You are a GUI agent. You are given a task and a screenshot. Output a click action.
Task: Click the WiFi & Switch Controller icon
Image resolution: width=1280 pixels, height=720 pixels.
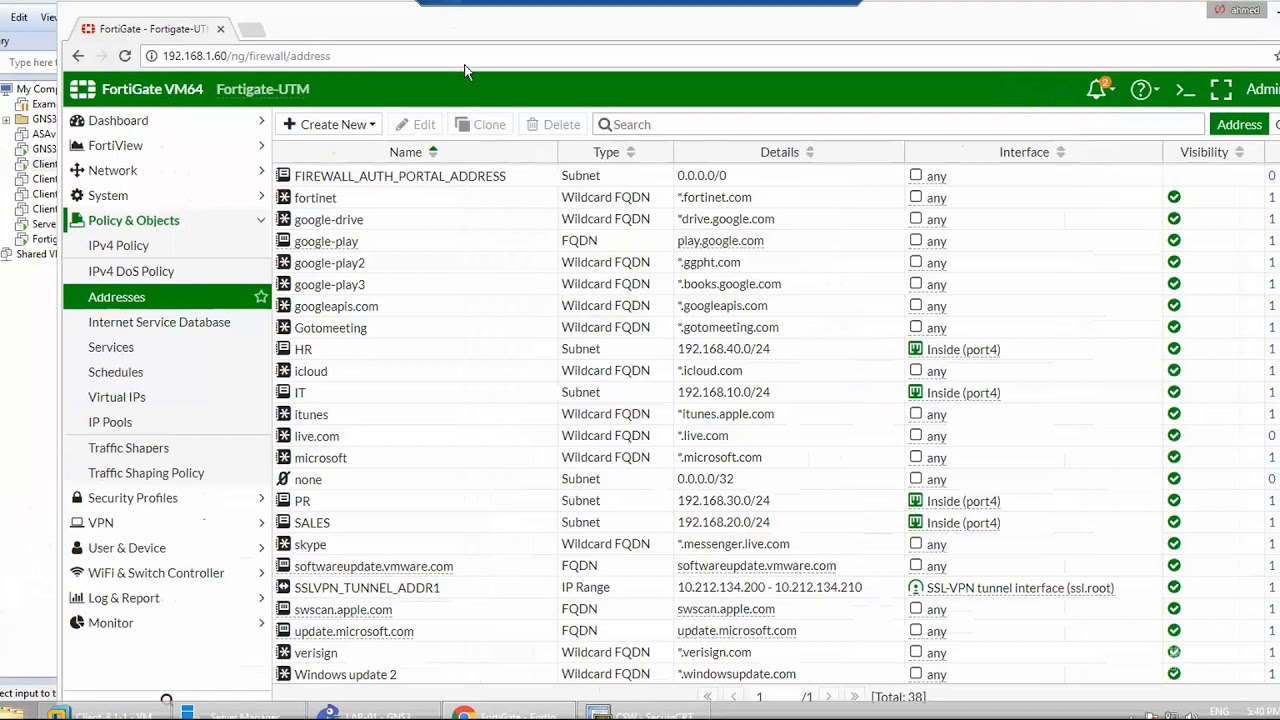click(x=77, y=573)
